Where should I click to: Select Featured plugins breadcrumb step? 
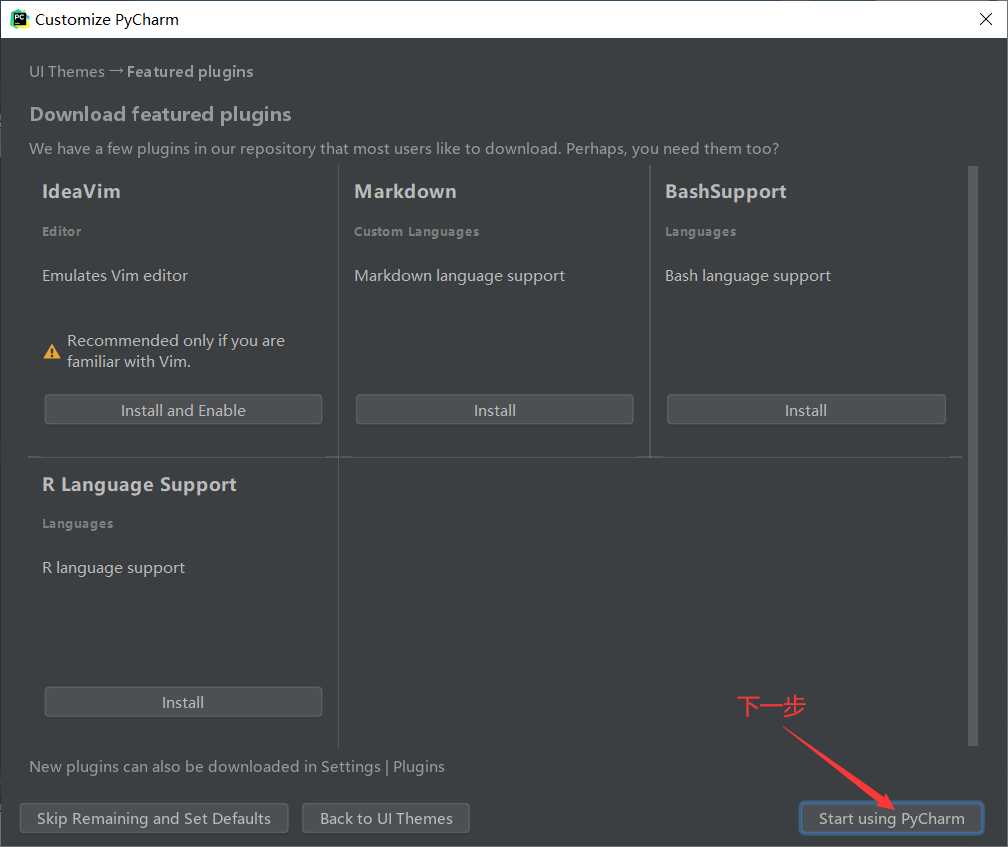(190, 71)
